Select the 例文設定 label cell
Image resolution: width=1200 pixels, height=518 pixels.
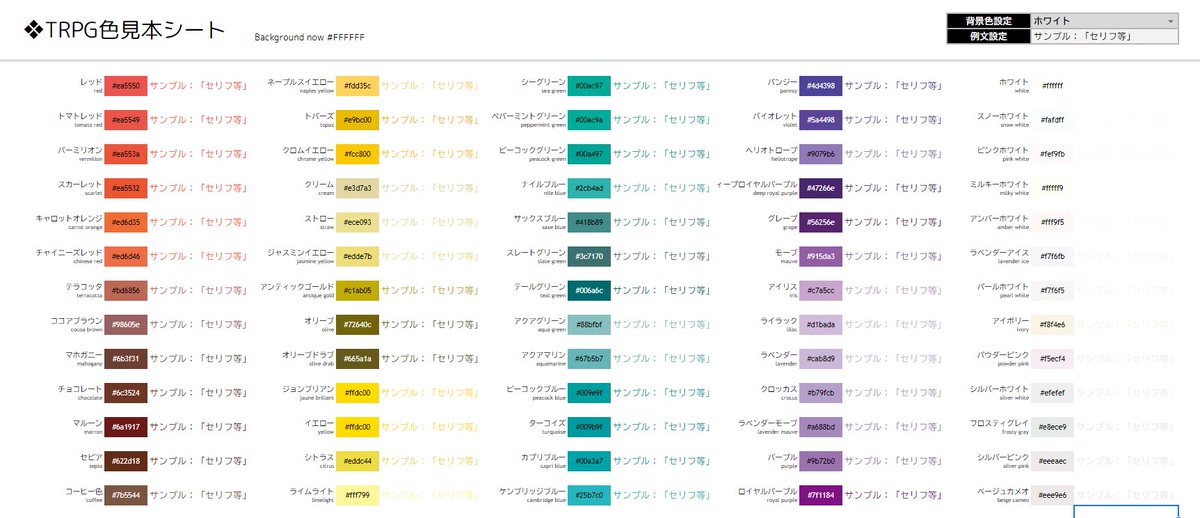[987, 36]
